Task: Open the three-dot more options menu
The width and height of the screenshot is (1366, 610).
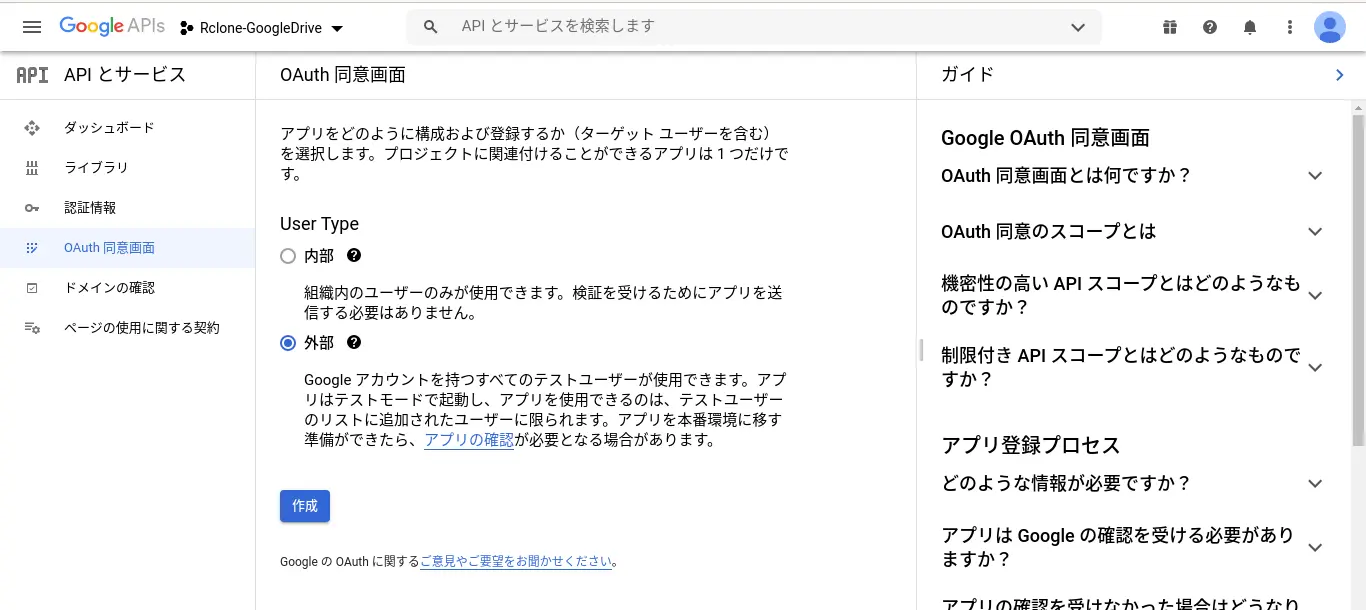Action: (1290, 27)
